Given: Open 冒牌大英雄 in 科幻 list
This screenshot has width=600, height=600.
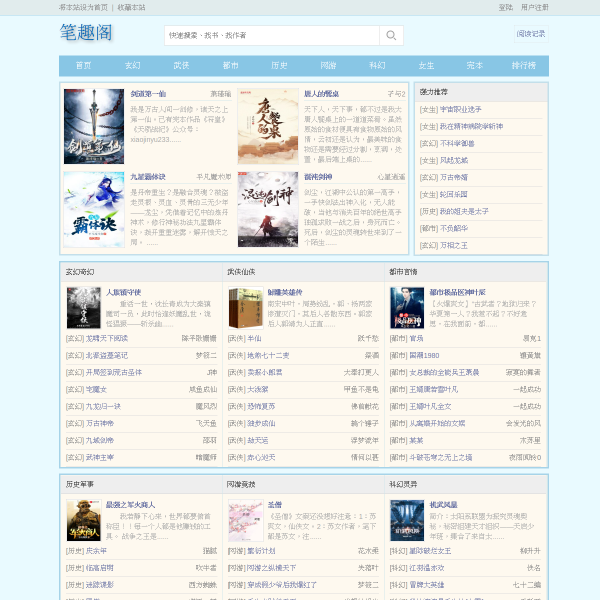Looking at the screenshot, I should tap(427, 585).
